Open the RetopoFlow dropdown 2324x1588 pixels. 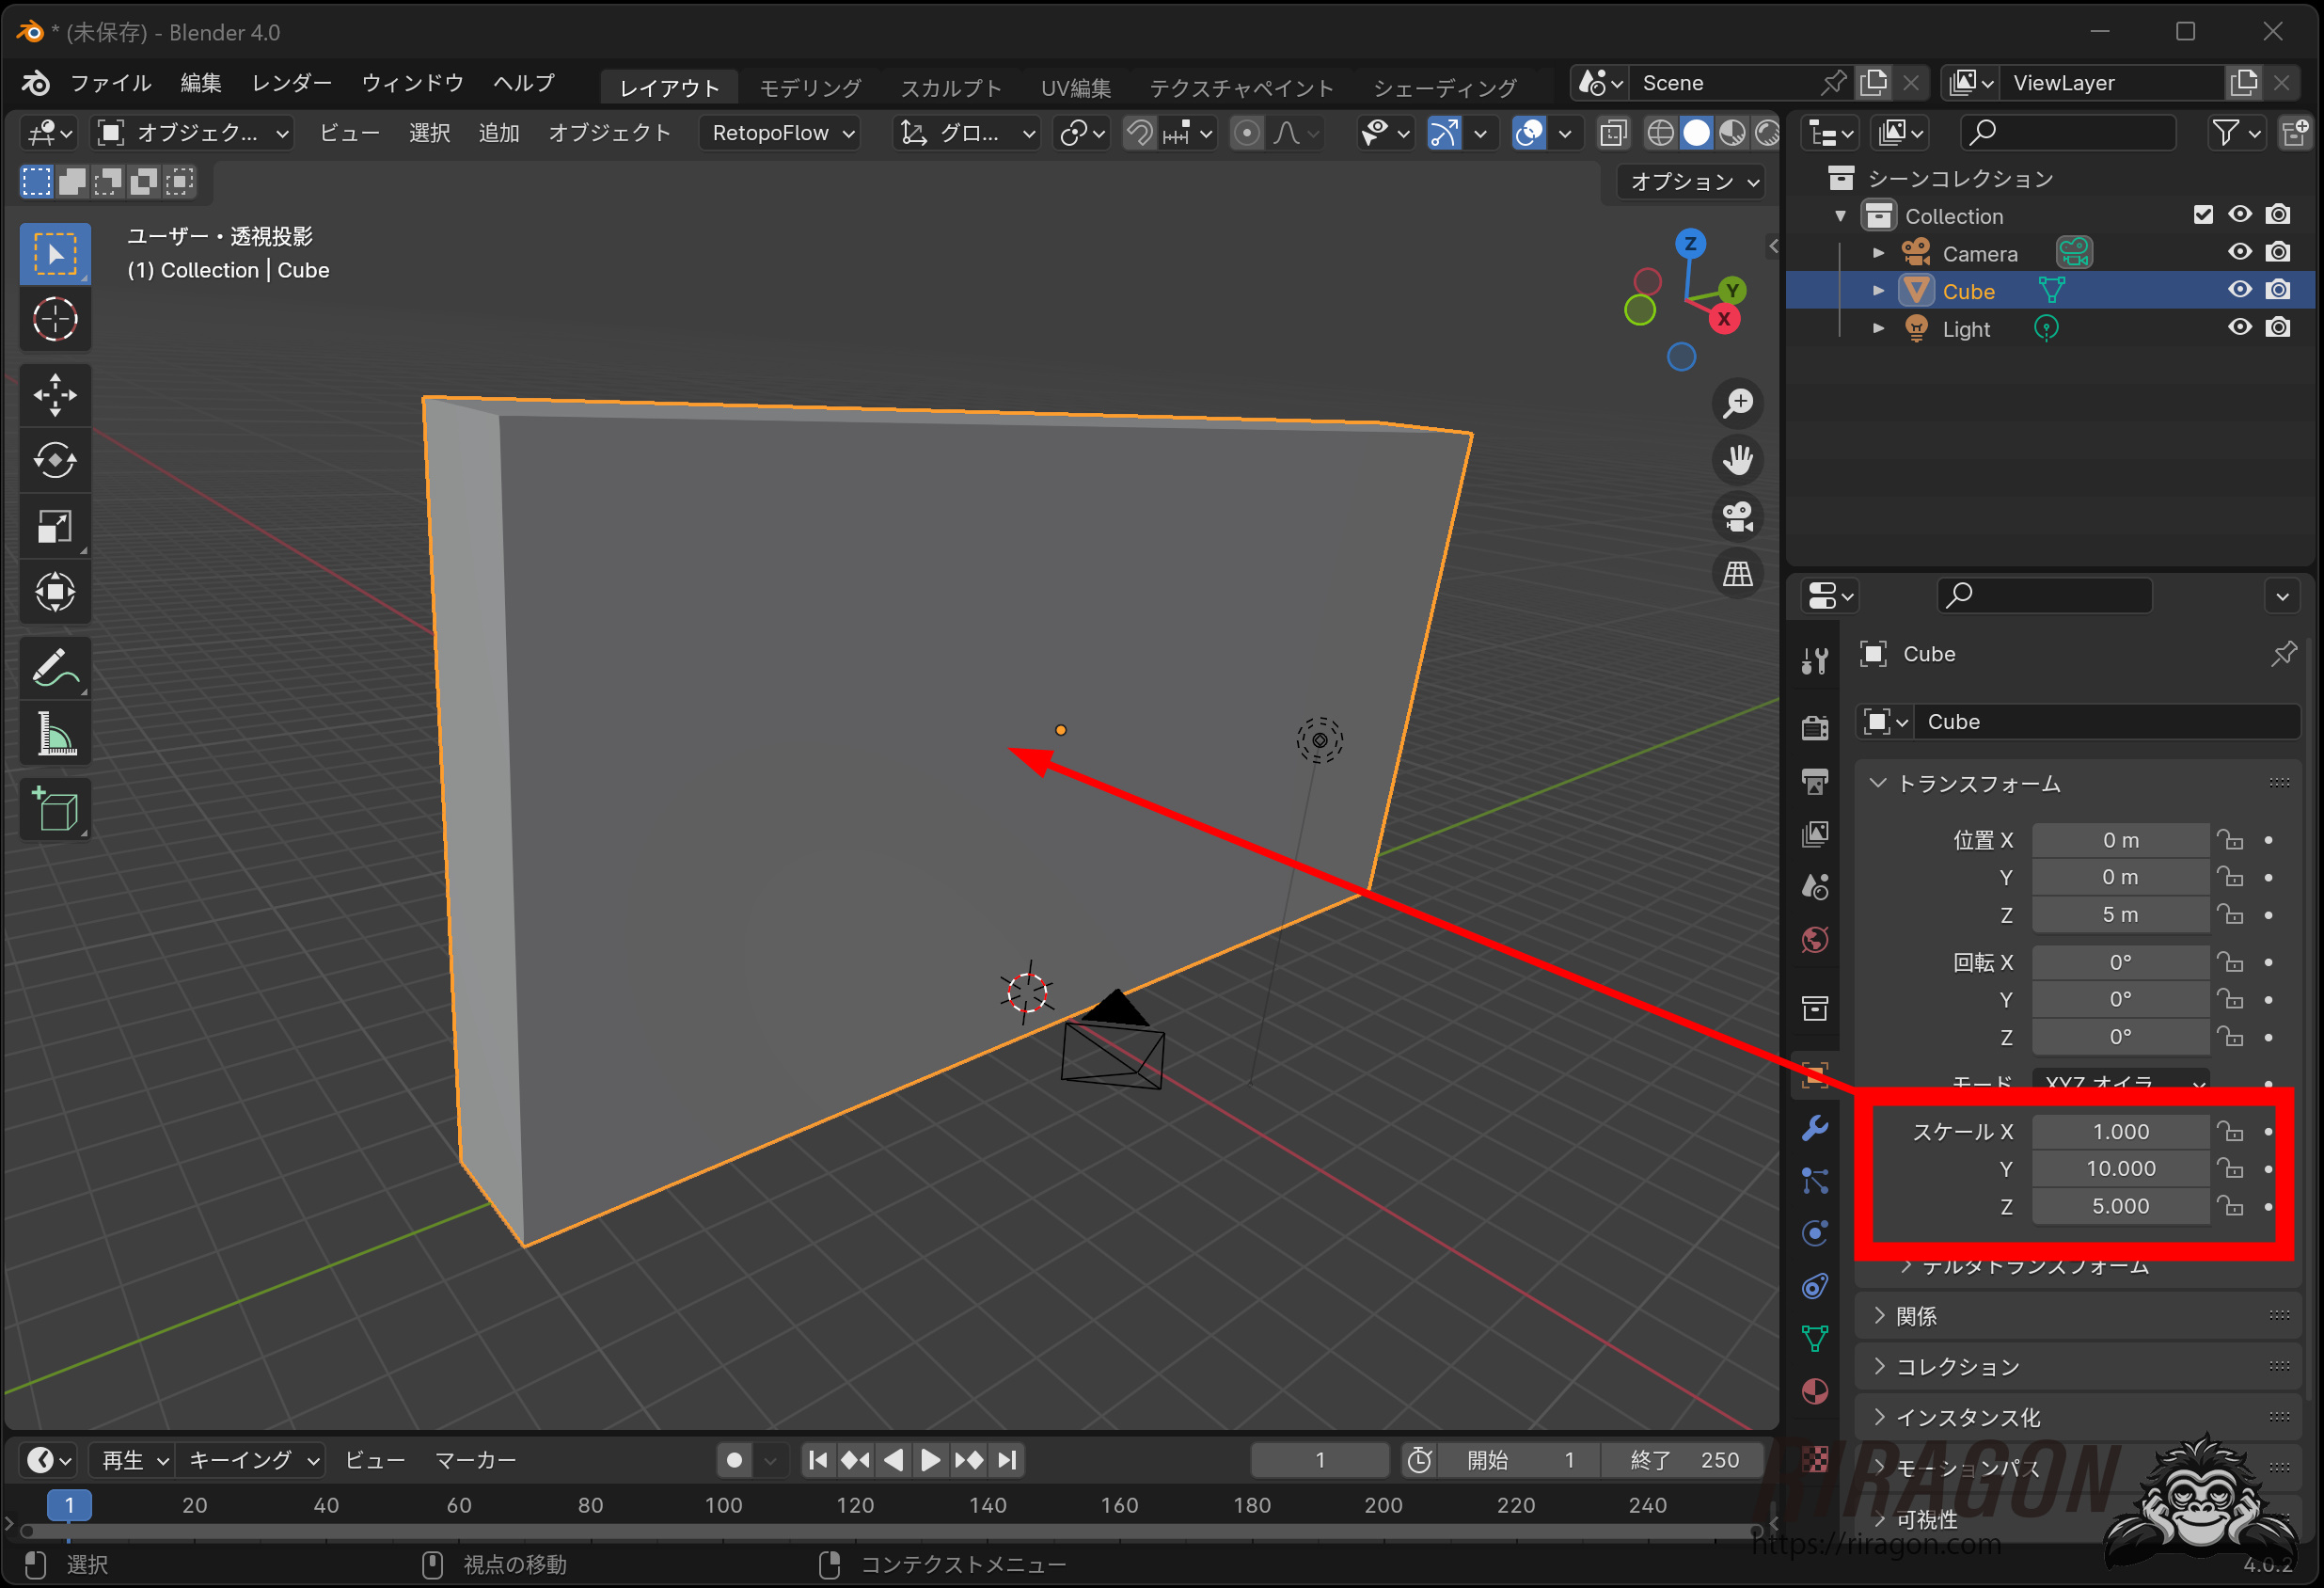point(782,133)
